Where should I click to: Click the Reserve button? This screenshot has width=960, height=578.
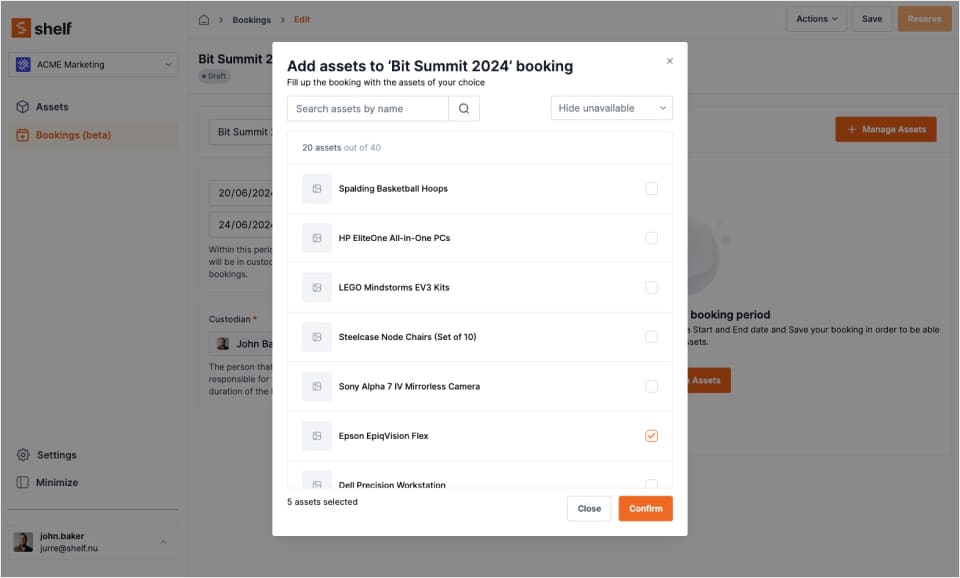924,19
